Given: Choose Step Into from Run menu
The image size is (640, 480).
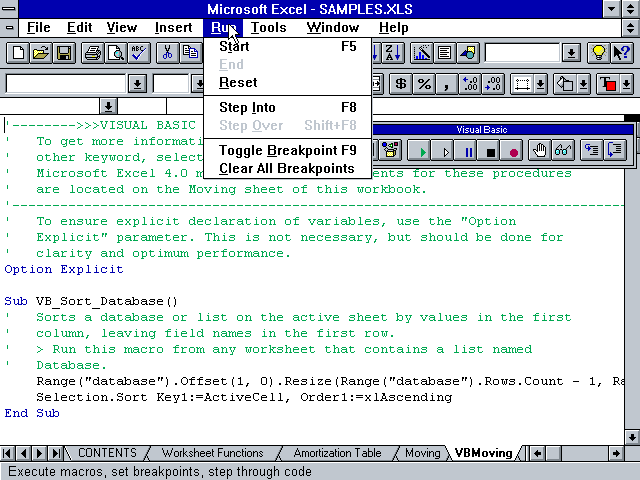Looking at the screenshot, I should pos(247,107).
